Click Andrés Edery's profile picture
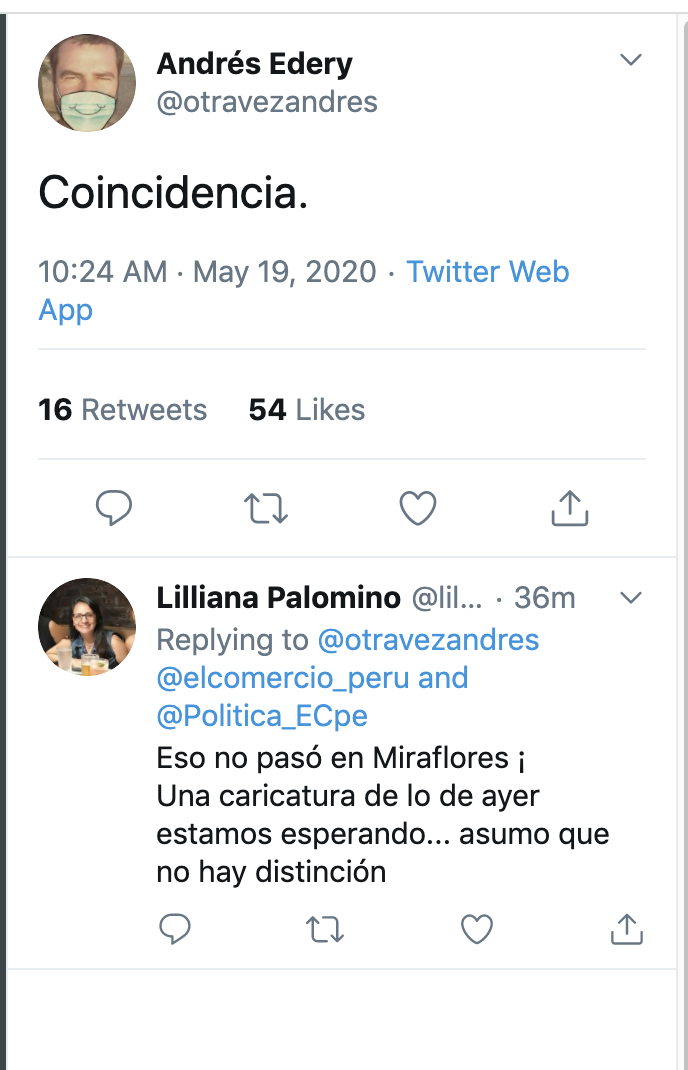The width and height of the screenshot is (688, 1070). 87,83
